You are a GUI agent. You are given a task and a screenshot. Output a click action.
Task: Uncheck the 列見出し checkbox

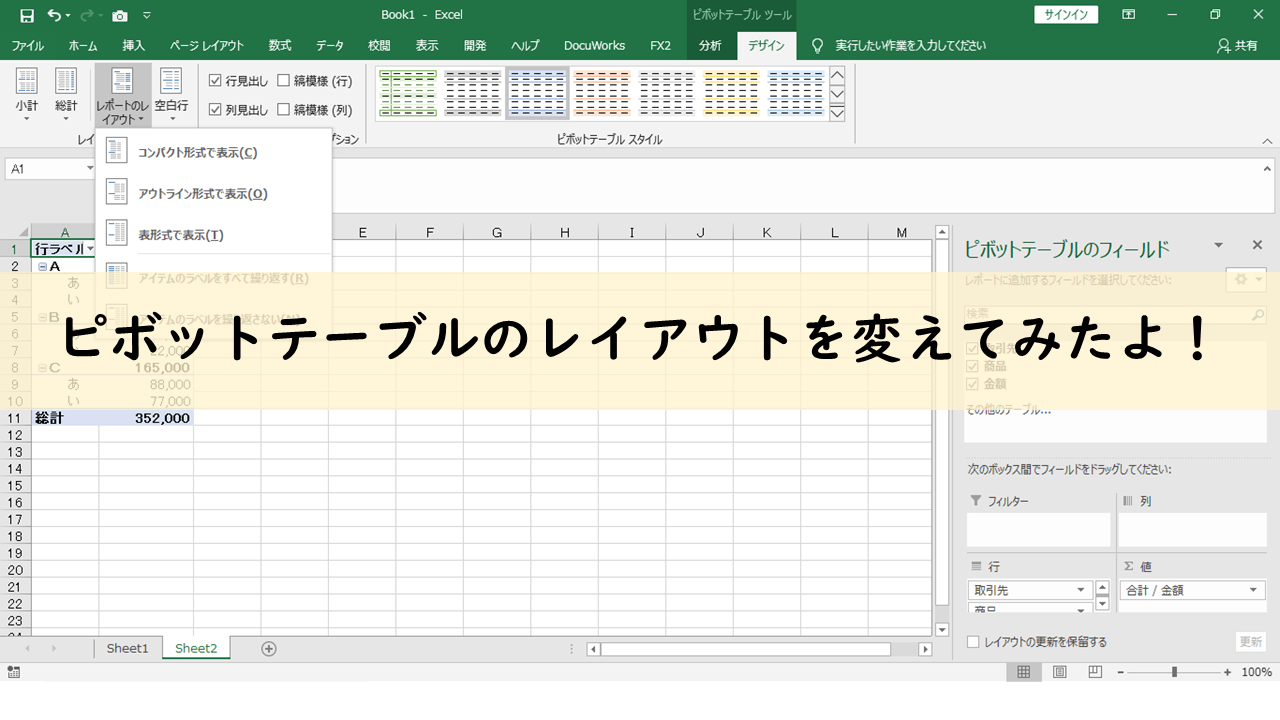pos(216,109)
